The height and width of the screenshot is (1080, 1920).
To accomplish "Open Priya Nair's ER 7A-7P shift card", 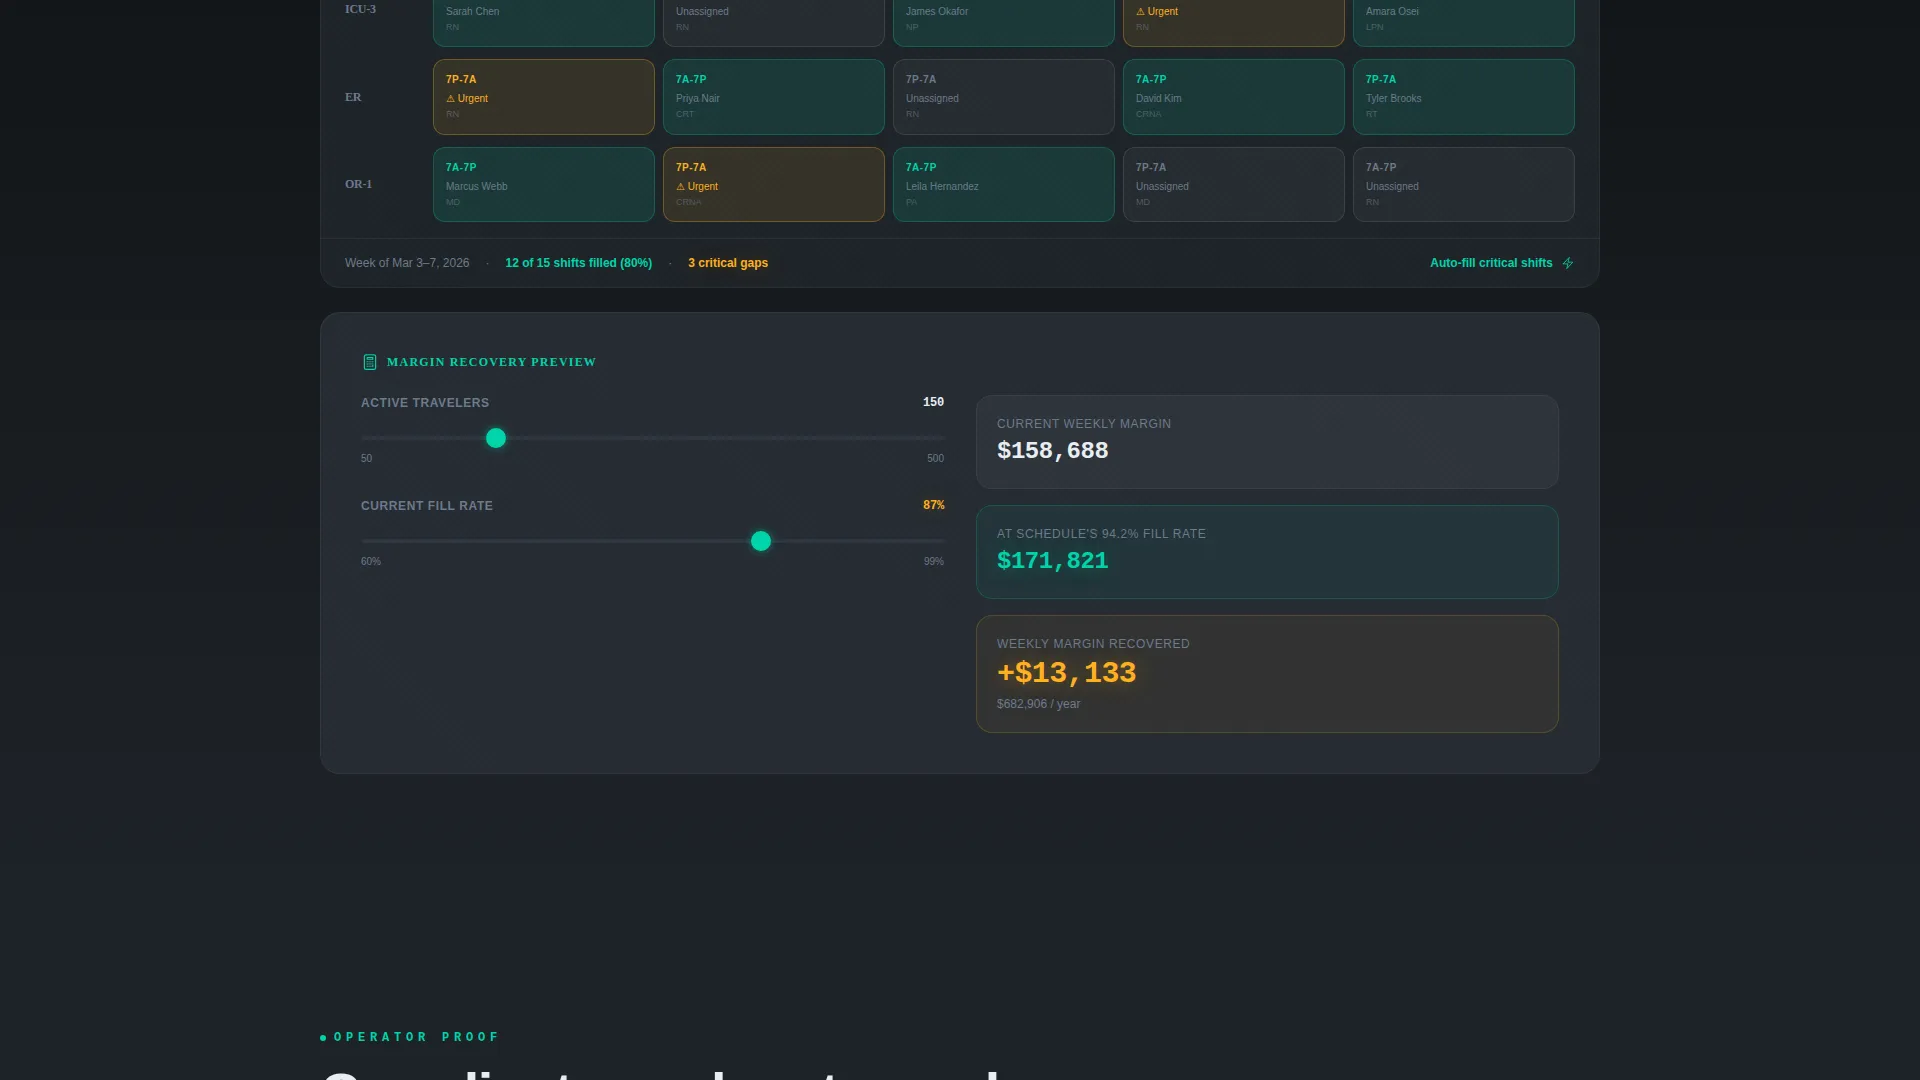I will (x=774, y=97).
